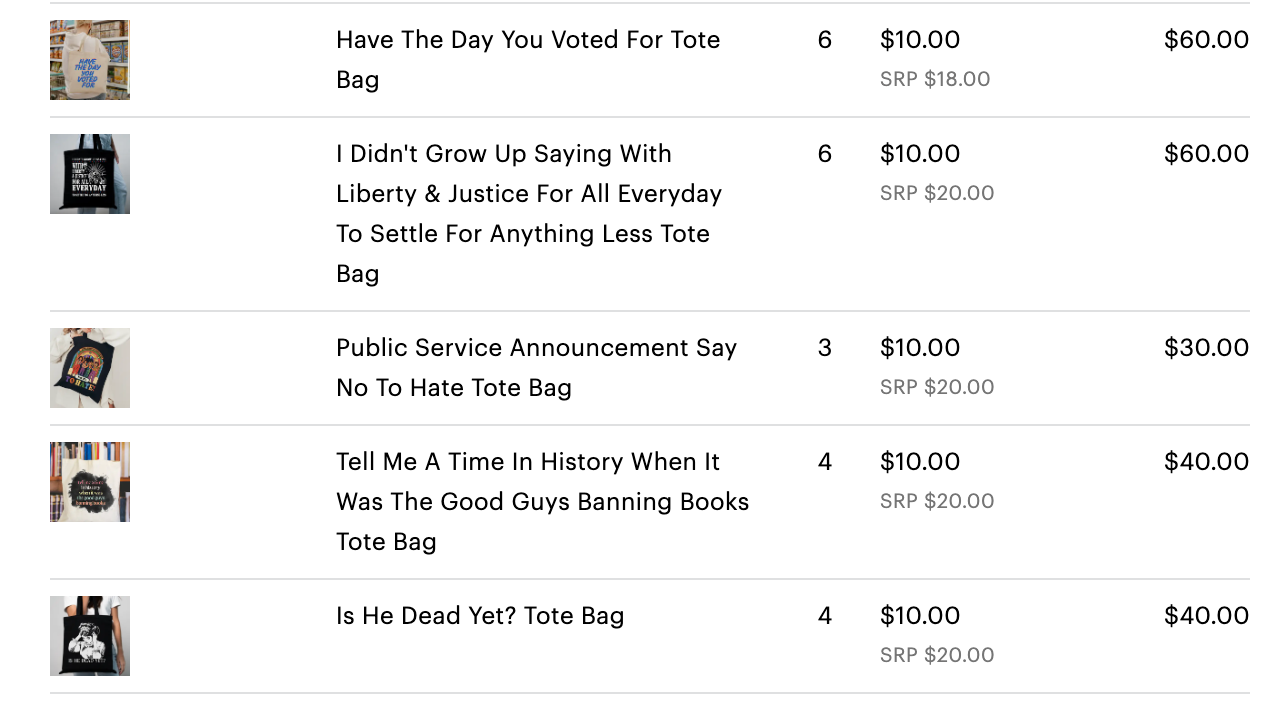Click SRP $20.00 under Is He Dead Yet?
Viewport: 1264px width, 704px height.
(x=937, y=655)
